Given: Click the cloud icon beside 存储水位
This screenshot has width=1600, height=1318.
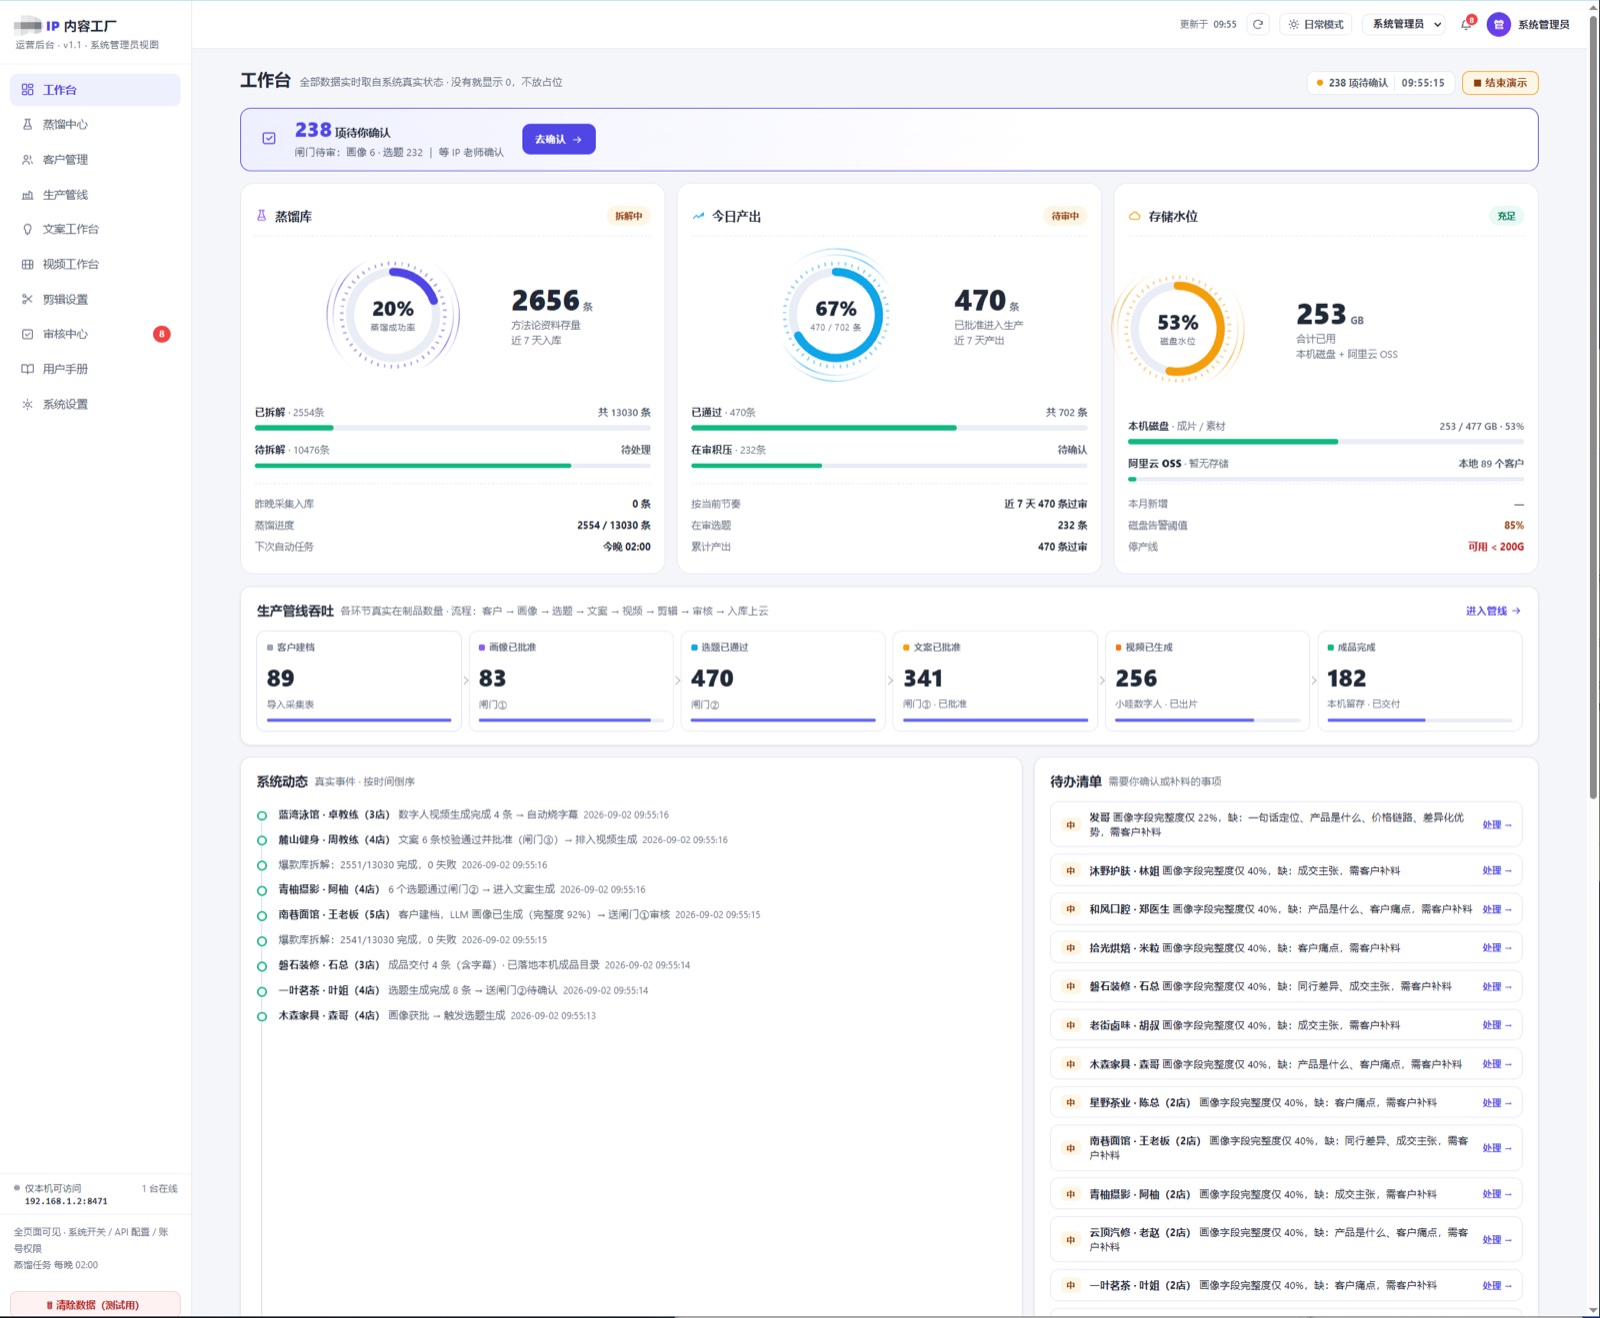Looking at the screenshot, I should click(1134, 216).
